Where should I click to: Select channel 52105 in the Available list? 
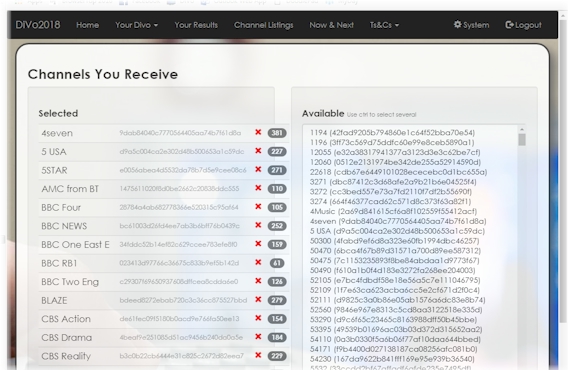[395, 280]
